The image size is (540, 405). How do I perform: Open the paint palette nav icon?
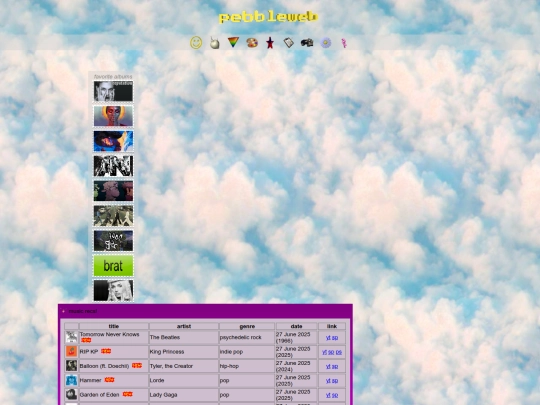pos(252,43)
